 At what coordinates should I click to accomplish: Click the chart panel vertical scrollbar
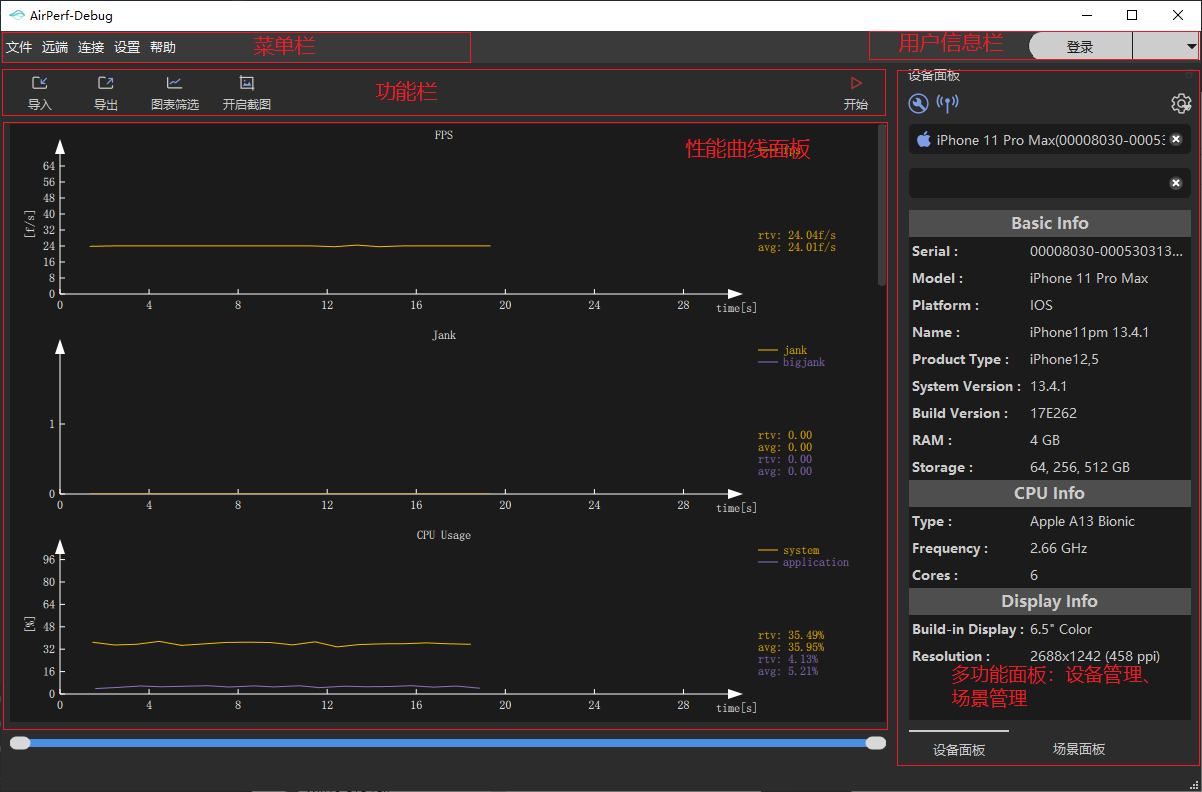[882, 205]
